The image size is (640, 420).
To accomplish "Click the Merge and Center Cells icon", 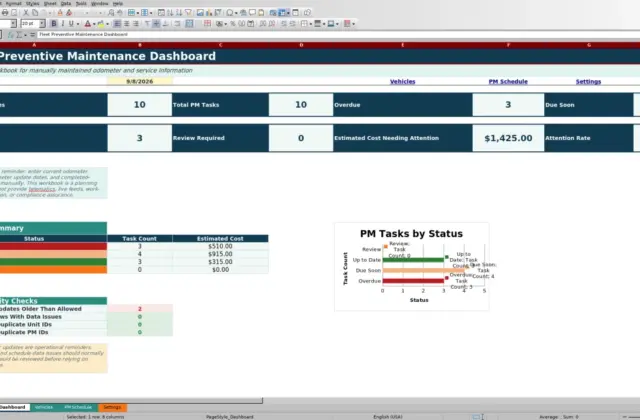I will point(189,24).
